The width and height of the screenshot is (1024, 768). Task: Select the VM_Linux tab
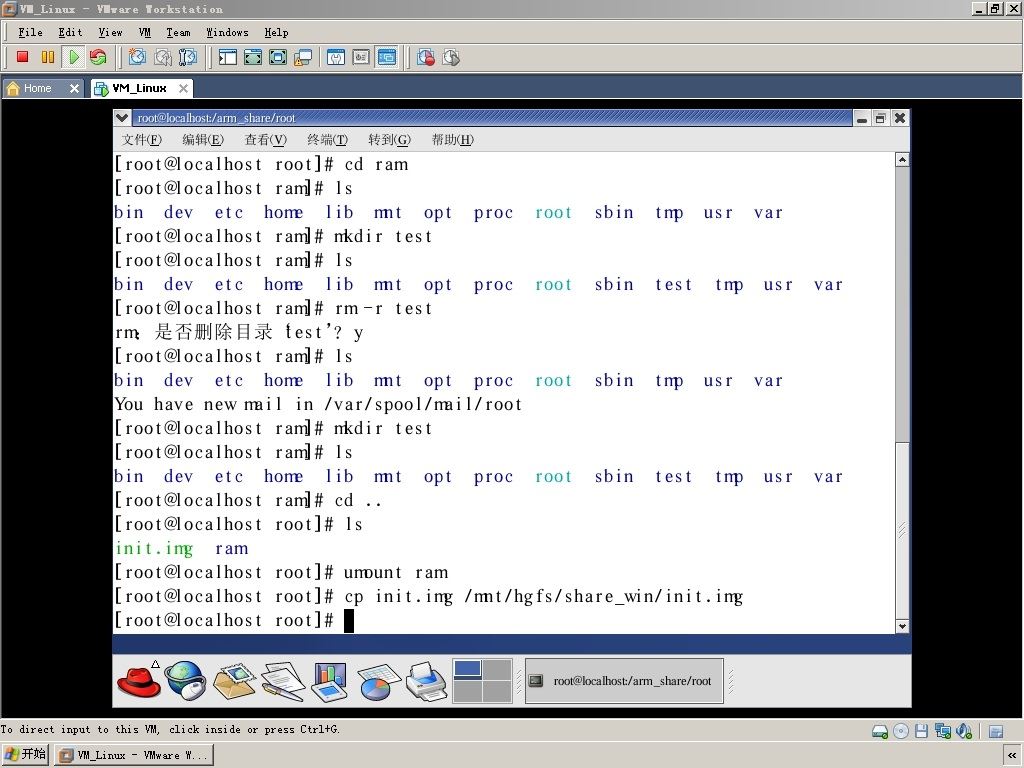click(x=139, y=88)
